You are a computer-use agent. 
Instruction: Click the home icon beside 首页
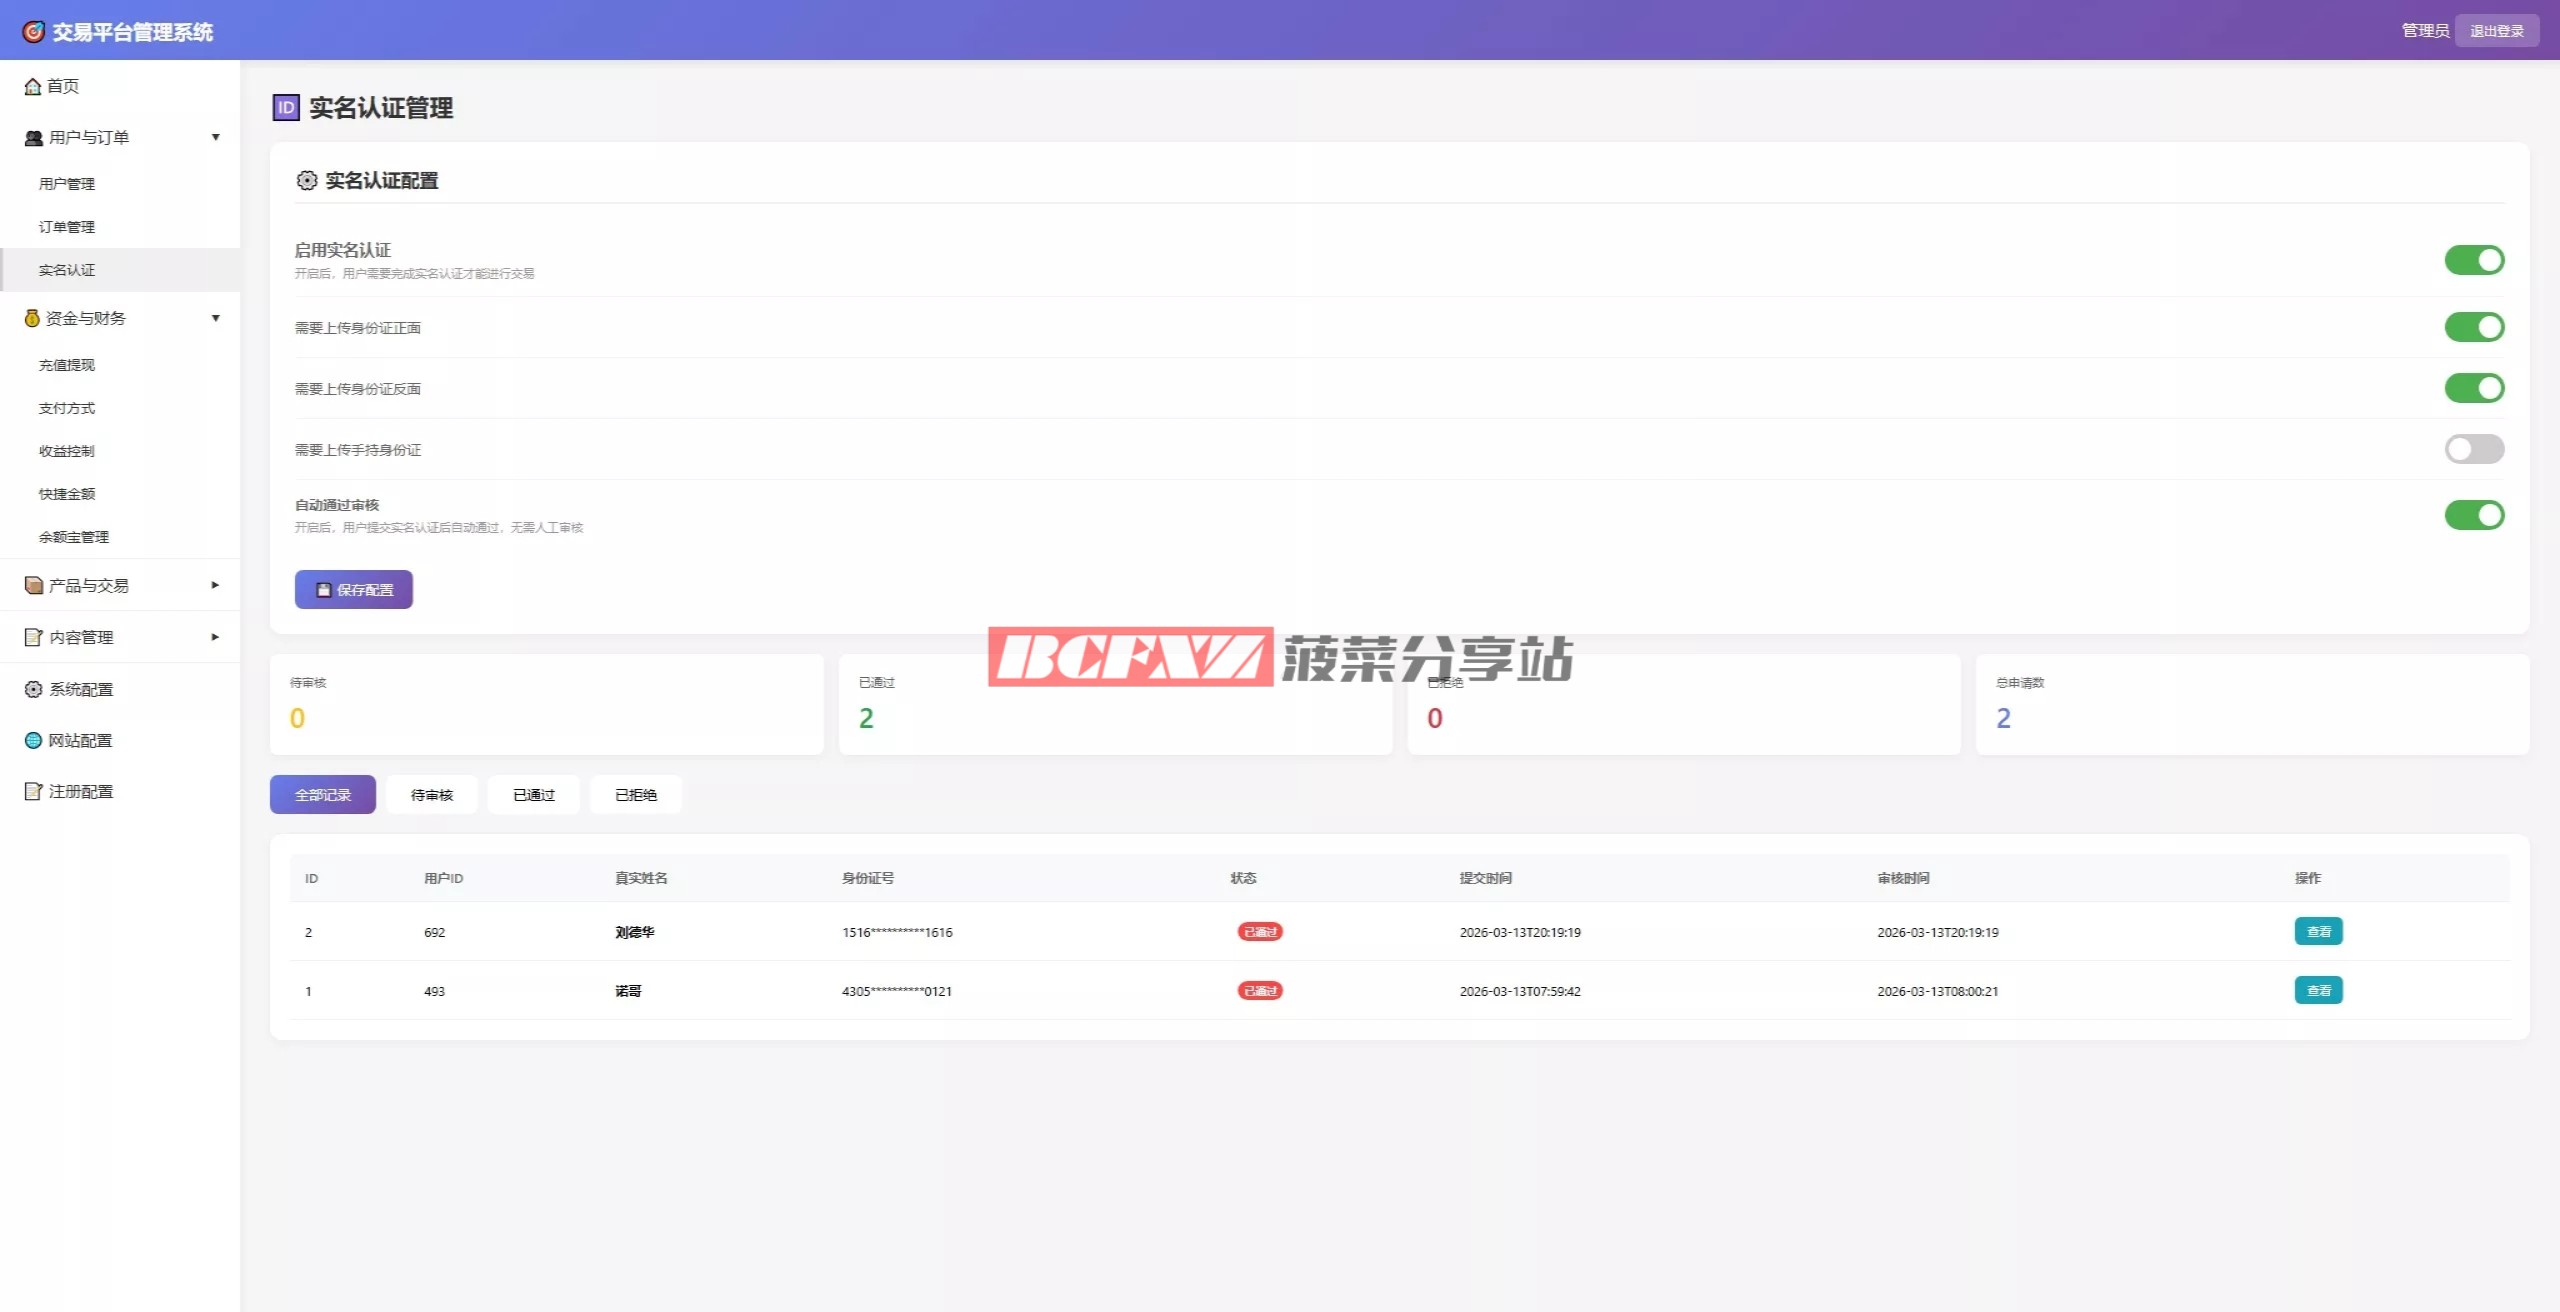click(x=33, y=86)
